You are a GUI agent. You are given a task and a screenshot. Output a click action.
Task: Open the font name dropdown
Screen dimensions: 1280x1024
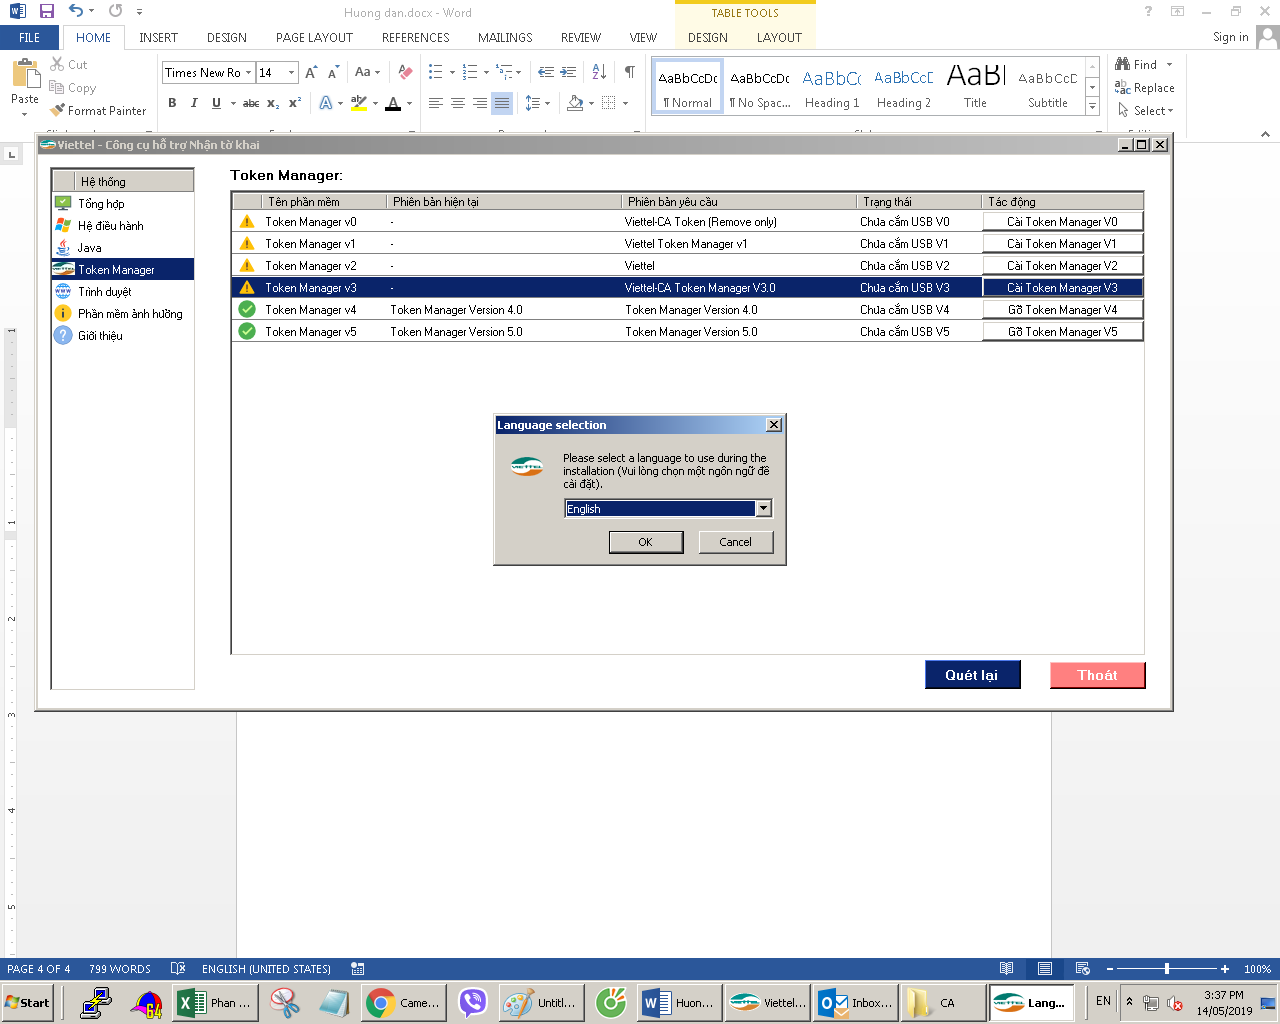tap(248, 72)
